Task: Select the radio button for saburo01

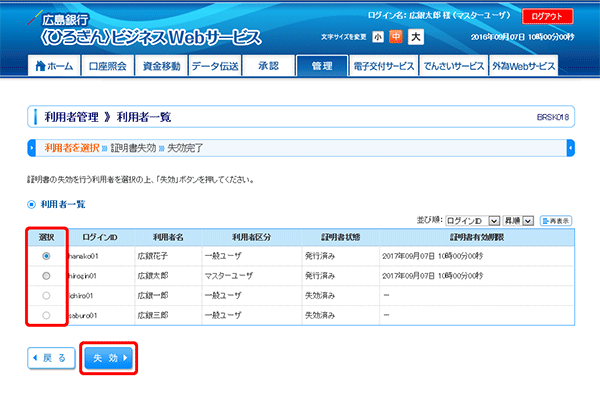Action: 46,316
